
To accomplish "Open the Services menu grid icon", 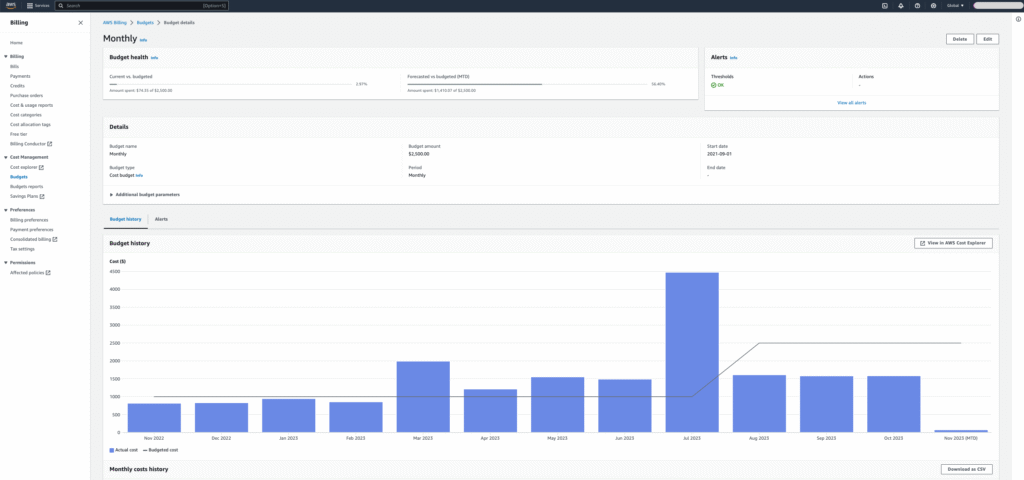I will [x=29, y=5].
